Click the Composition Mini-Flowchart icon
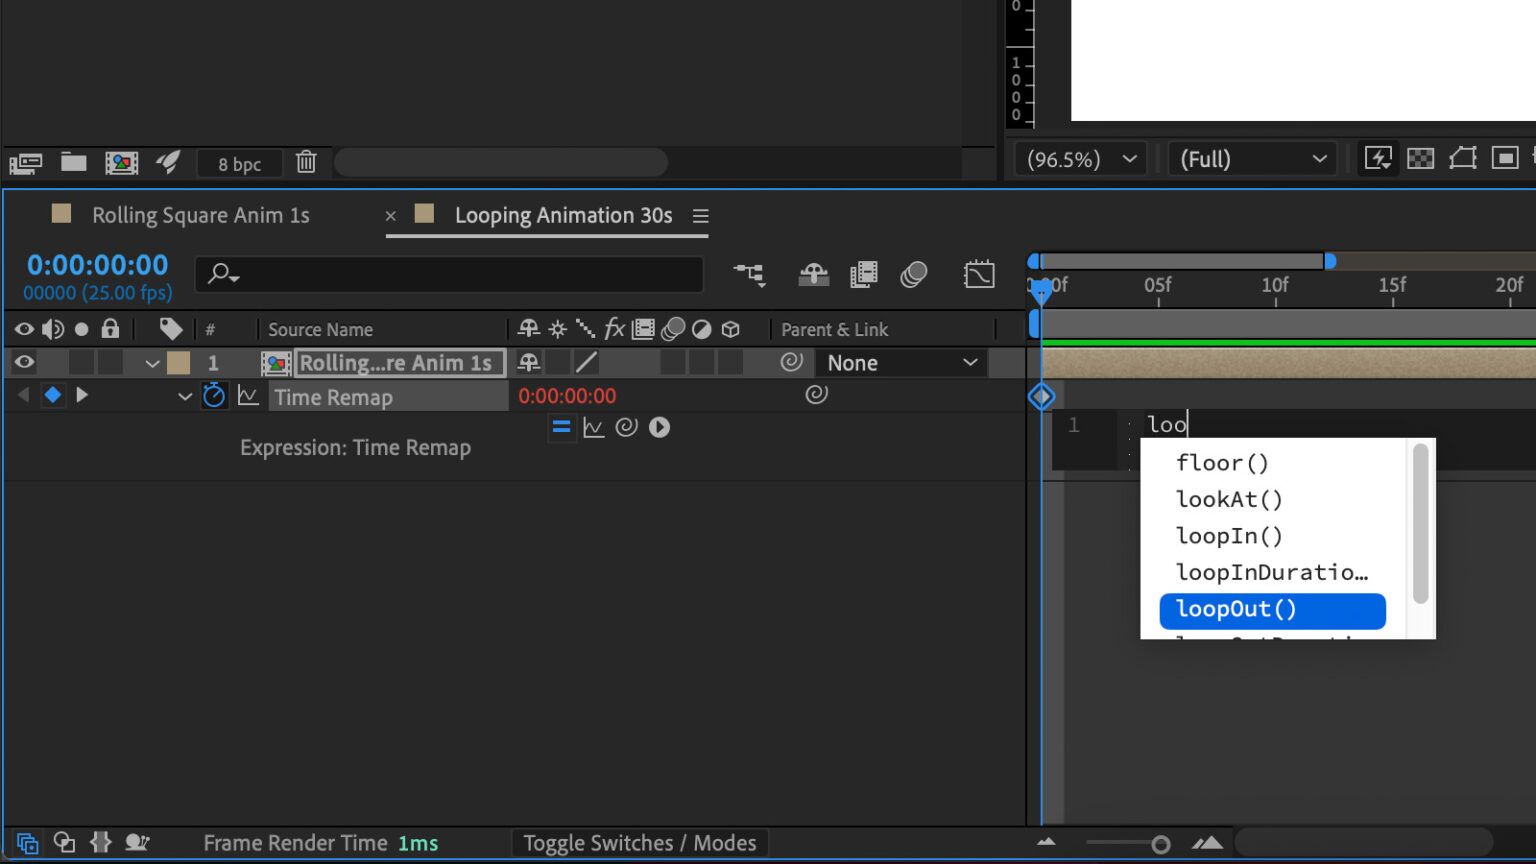The width and height of the screenshot is (1536, 864). pyautogui.click(x=750, y=275)
